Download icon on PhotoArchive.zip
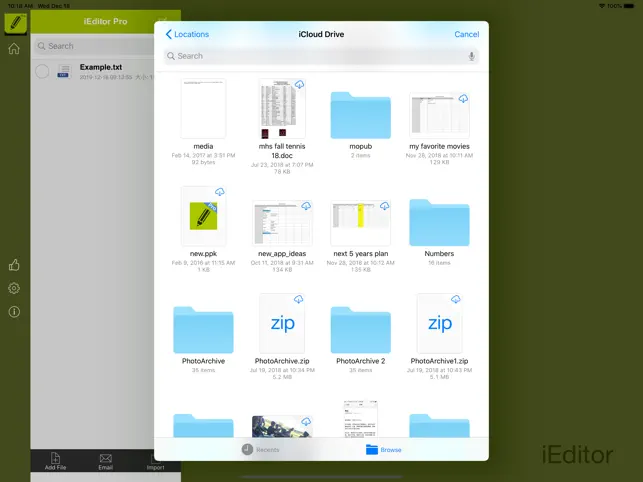Viewport: 643px width, 482px height. pyautogui.click(x=299, y=299)
